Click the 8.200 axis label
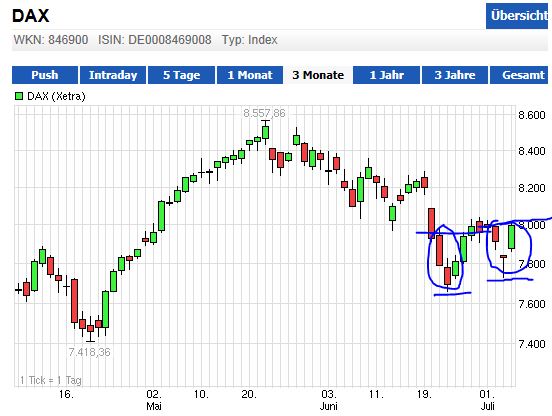This screenshot has height=416, width=552. [532, 188]
